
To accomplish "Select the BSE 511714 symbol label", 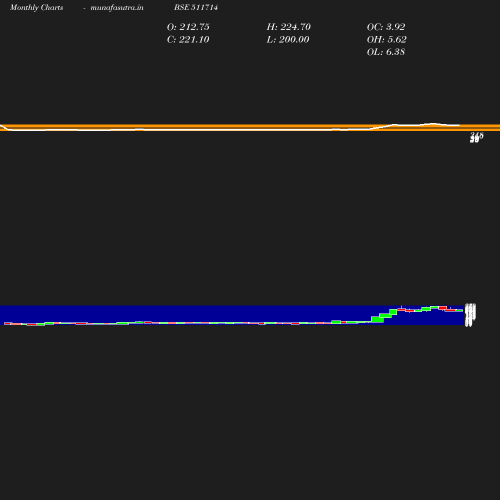I will point(196,7).
